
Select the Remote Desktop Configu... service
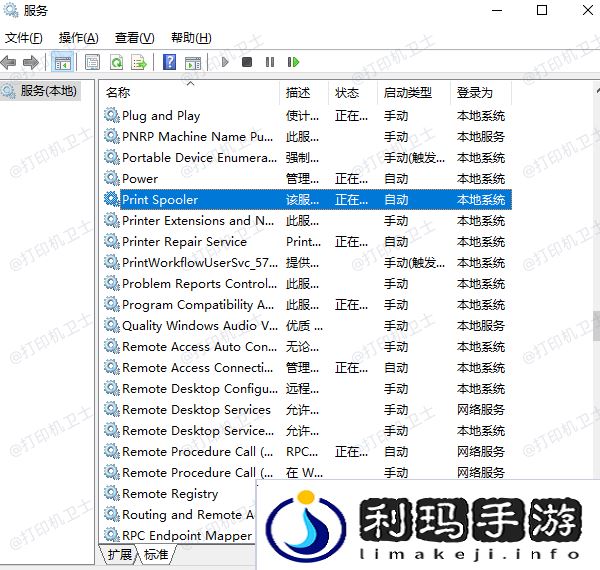200,389
